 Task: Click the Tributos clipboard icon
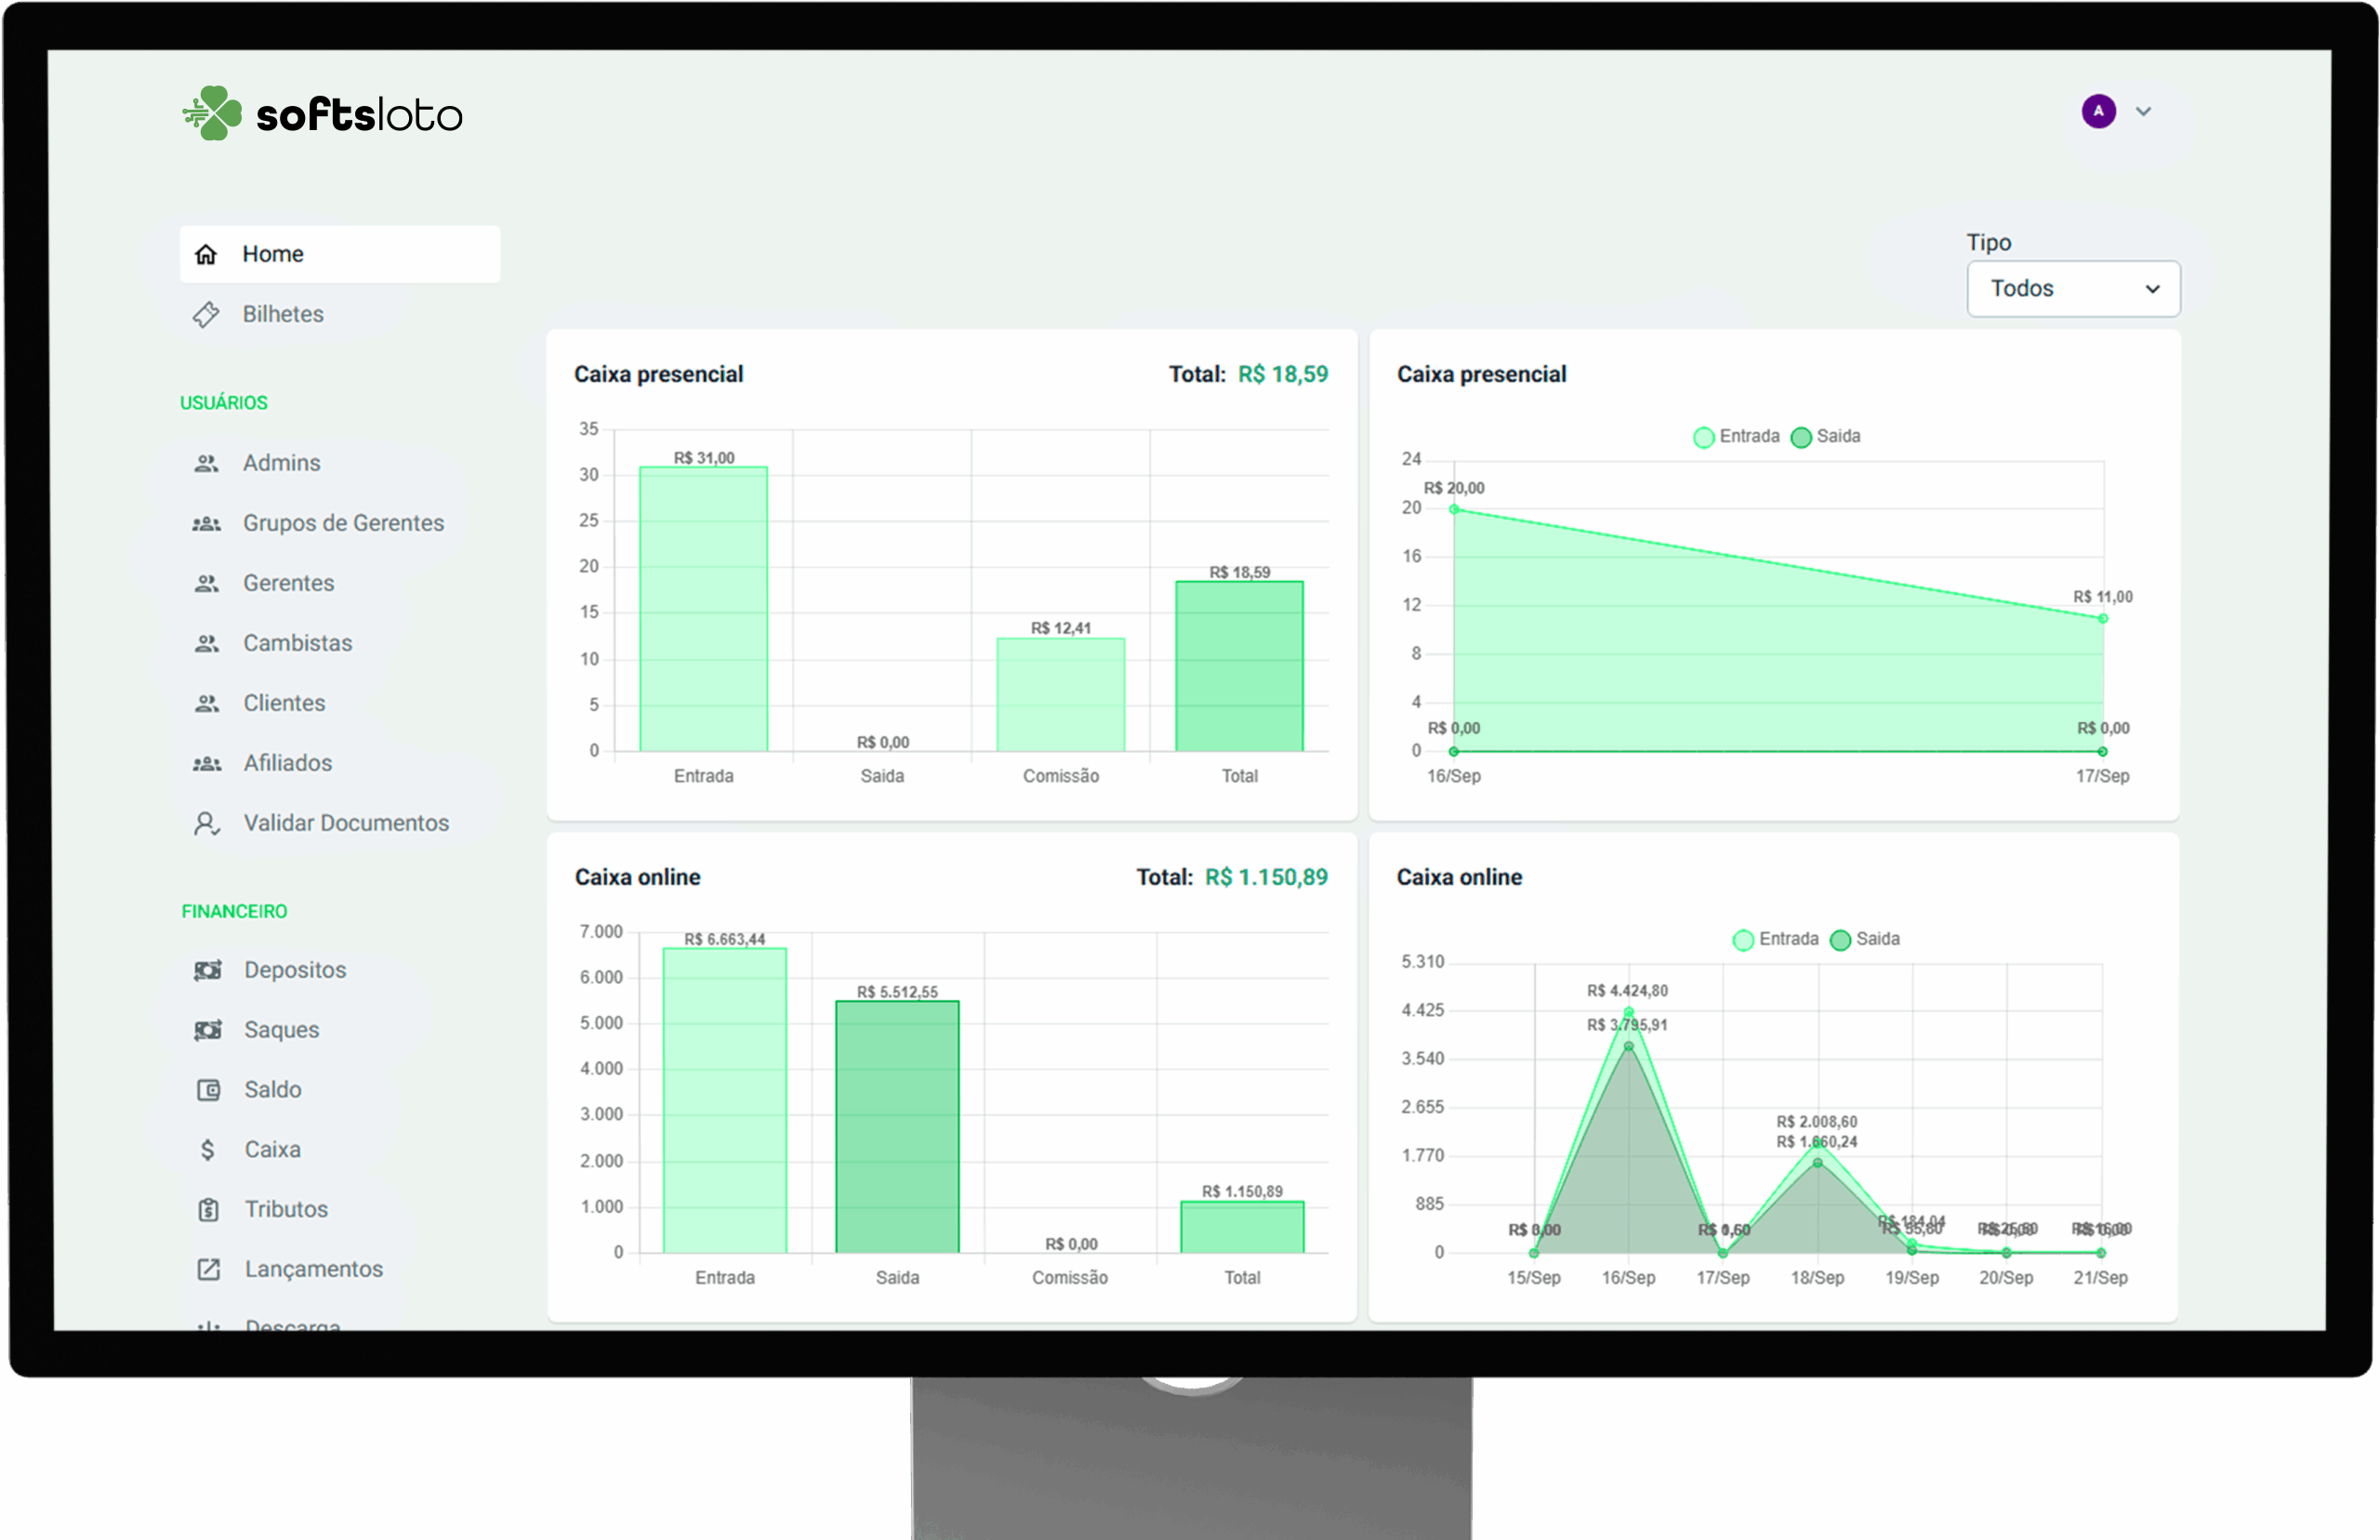pyautogui.click(x=208, y=1210)
